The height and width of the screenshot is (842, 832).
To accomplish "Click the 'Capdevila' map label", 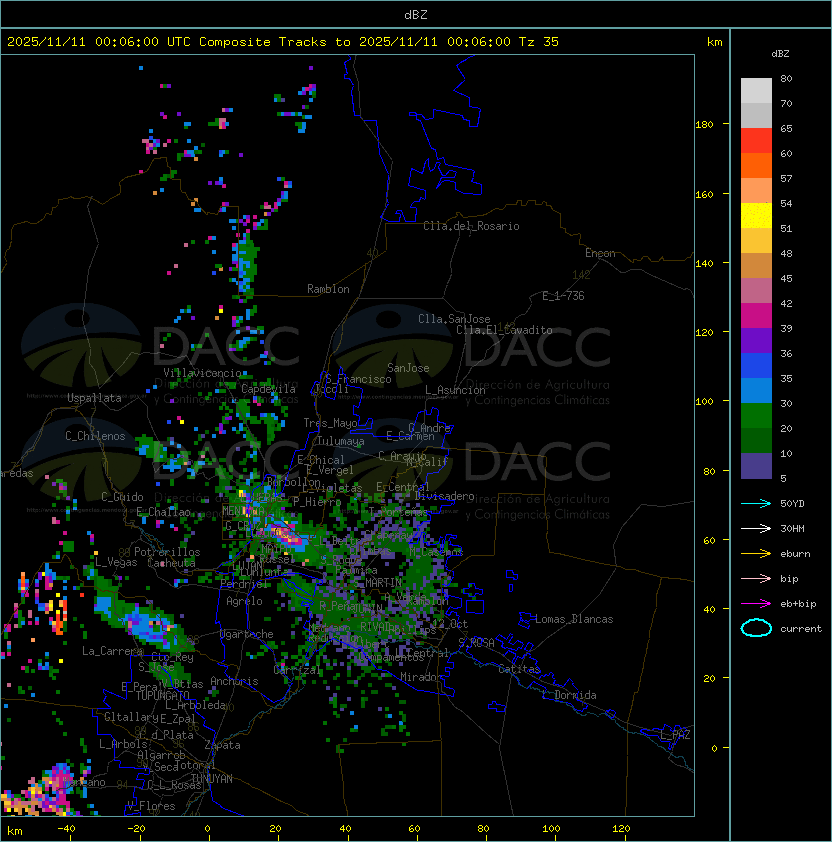I will click(269, 389).
